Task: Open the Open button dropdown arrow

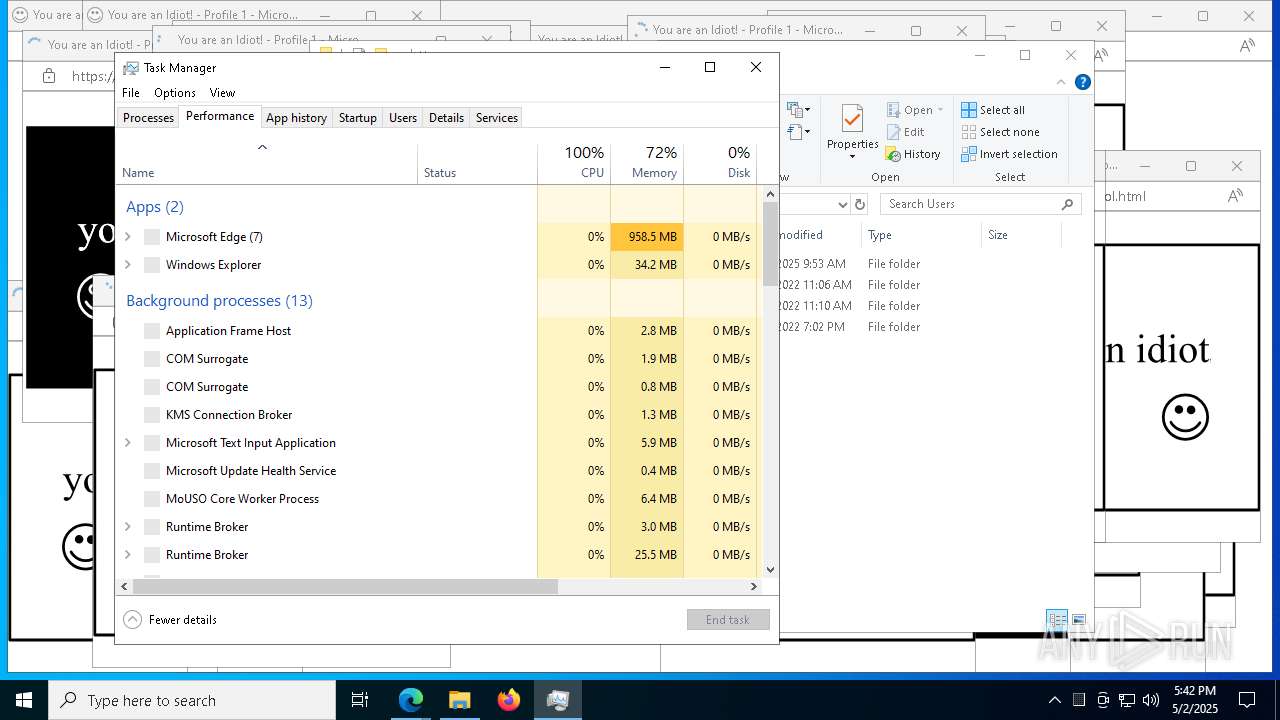Action: [941, 110]
